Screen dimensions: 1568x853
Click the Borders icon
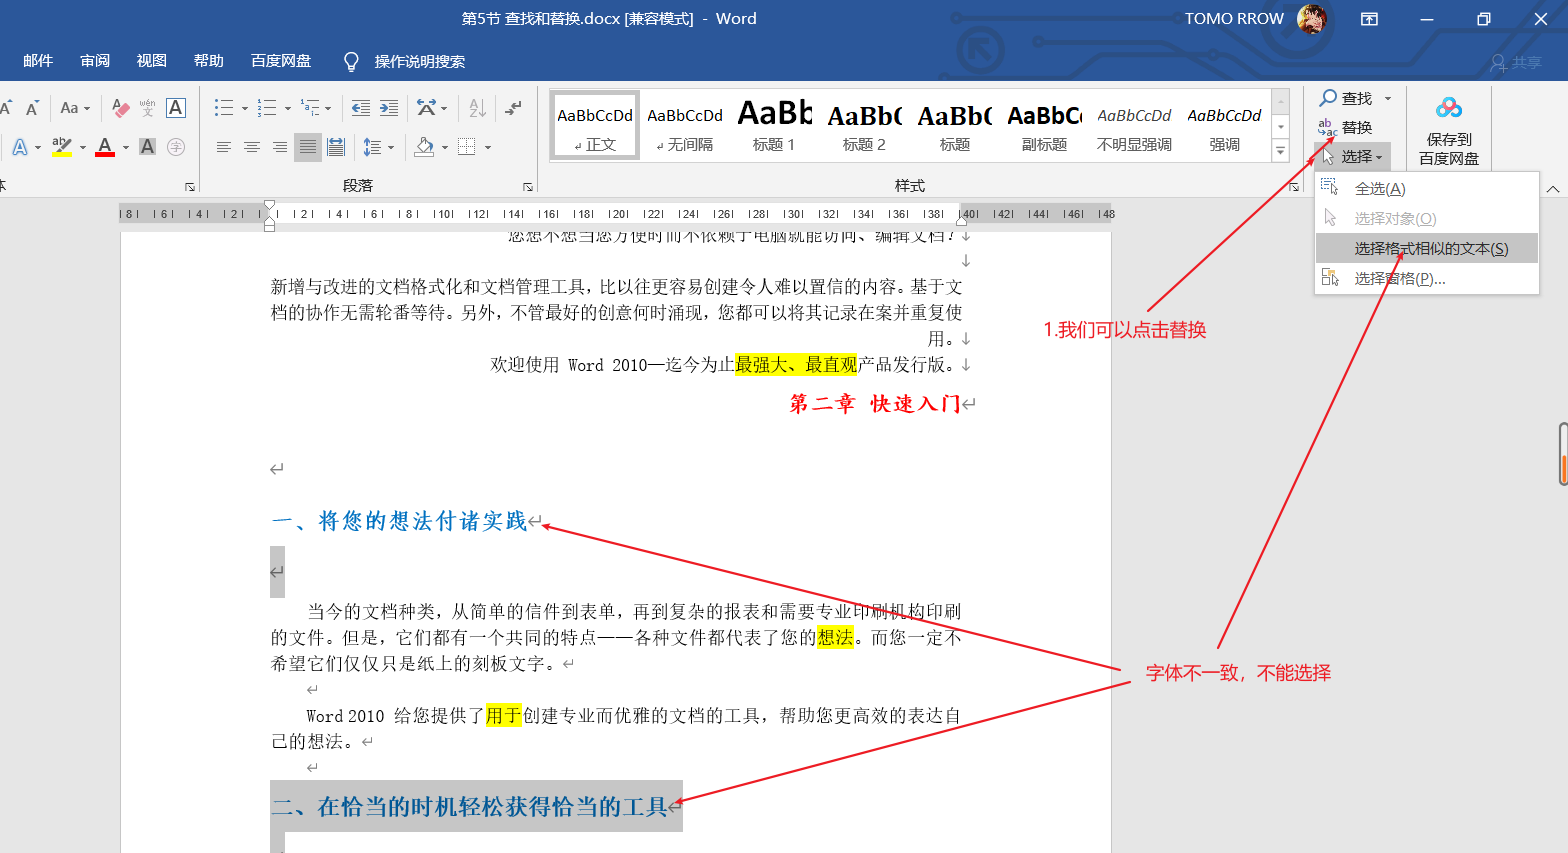click(x=466, y=147)
